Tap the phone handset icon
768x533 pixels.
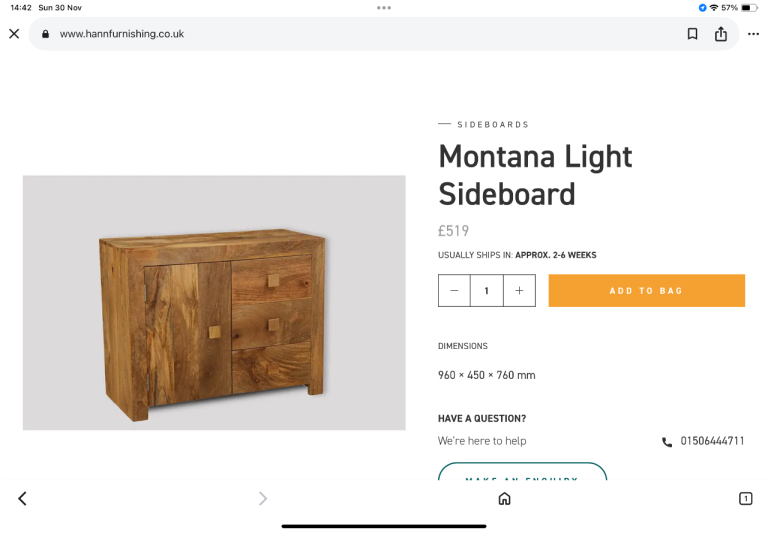click(667, 442)
